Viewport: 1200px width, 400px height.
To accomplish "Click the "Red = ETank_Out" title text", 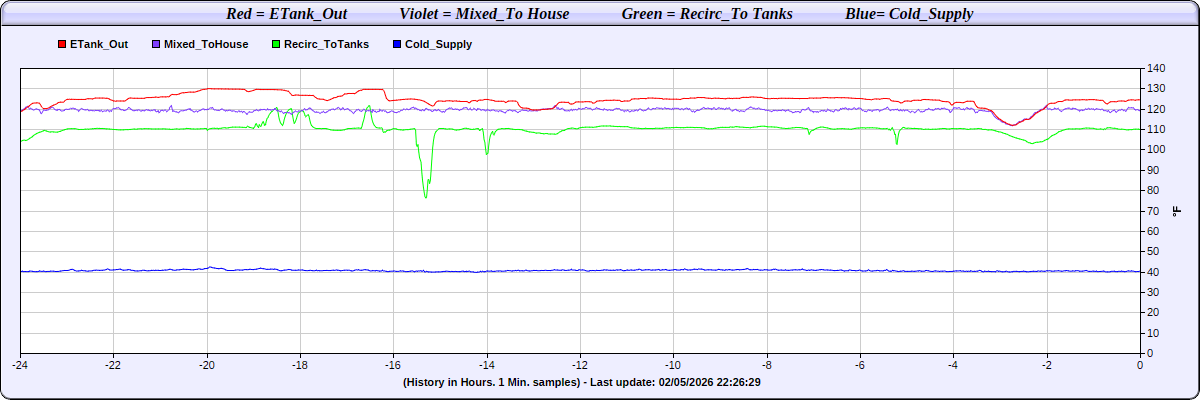I will click(x=288, y=14).
